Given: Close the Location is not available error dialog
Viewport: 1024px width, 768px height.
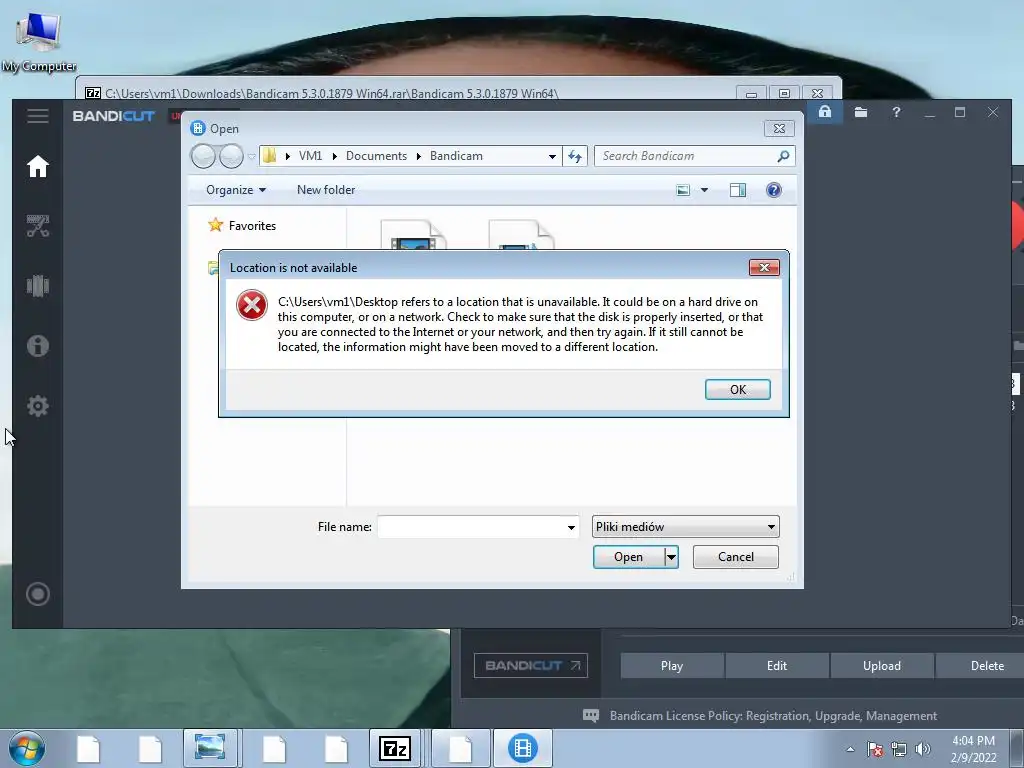Looking at the screenshot, I should [764, 267].
